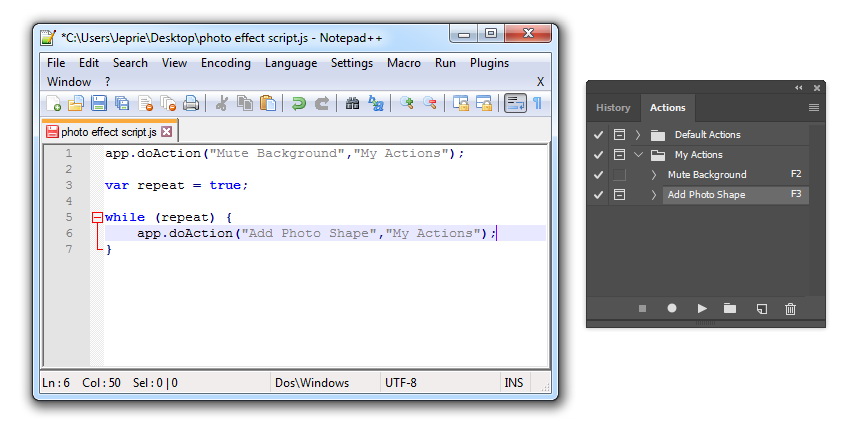Toggle the dialog box for Mute Background

tap(619, 175)
